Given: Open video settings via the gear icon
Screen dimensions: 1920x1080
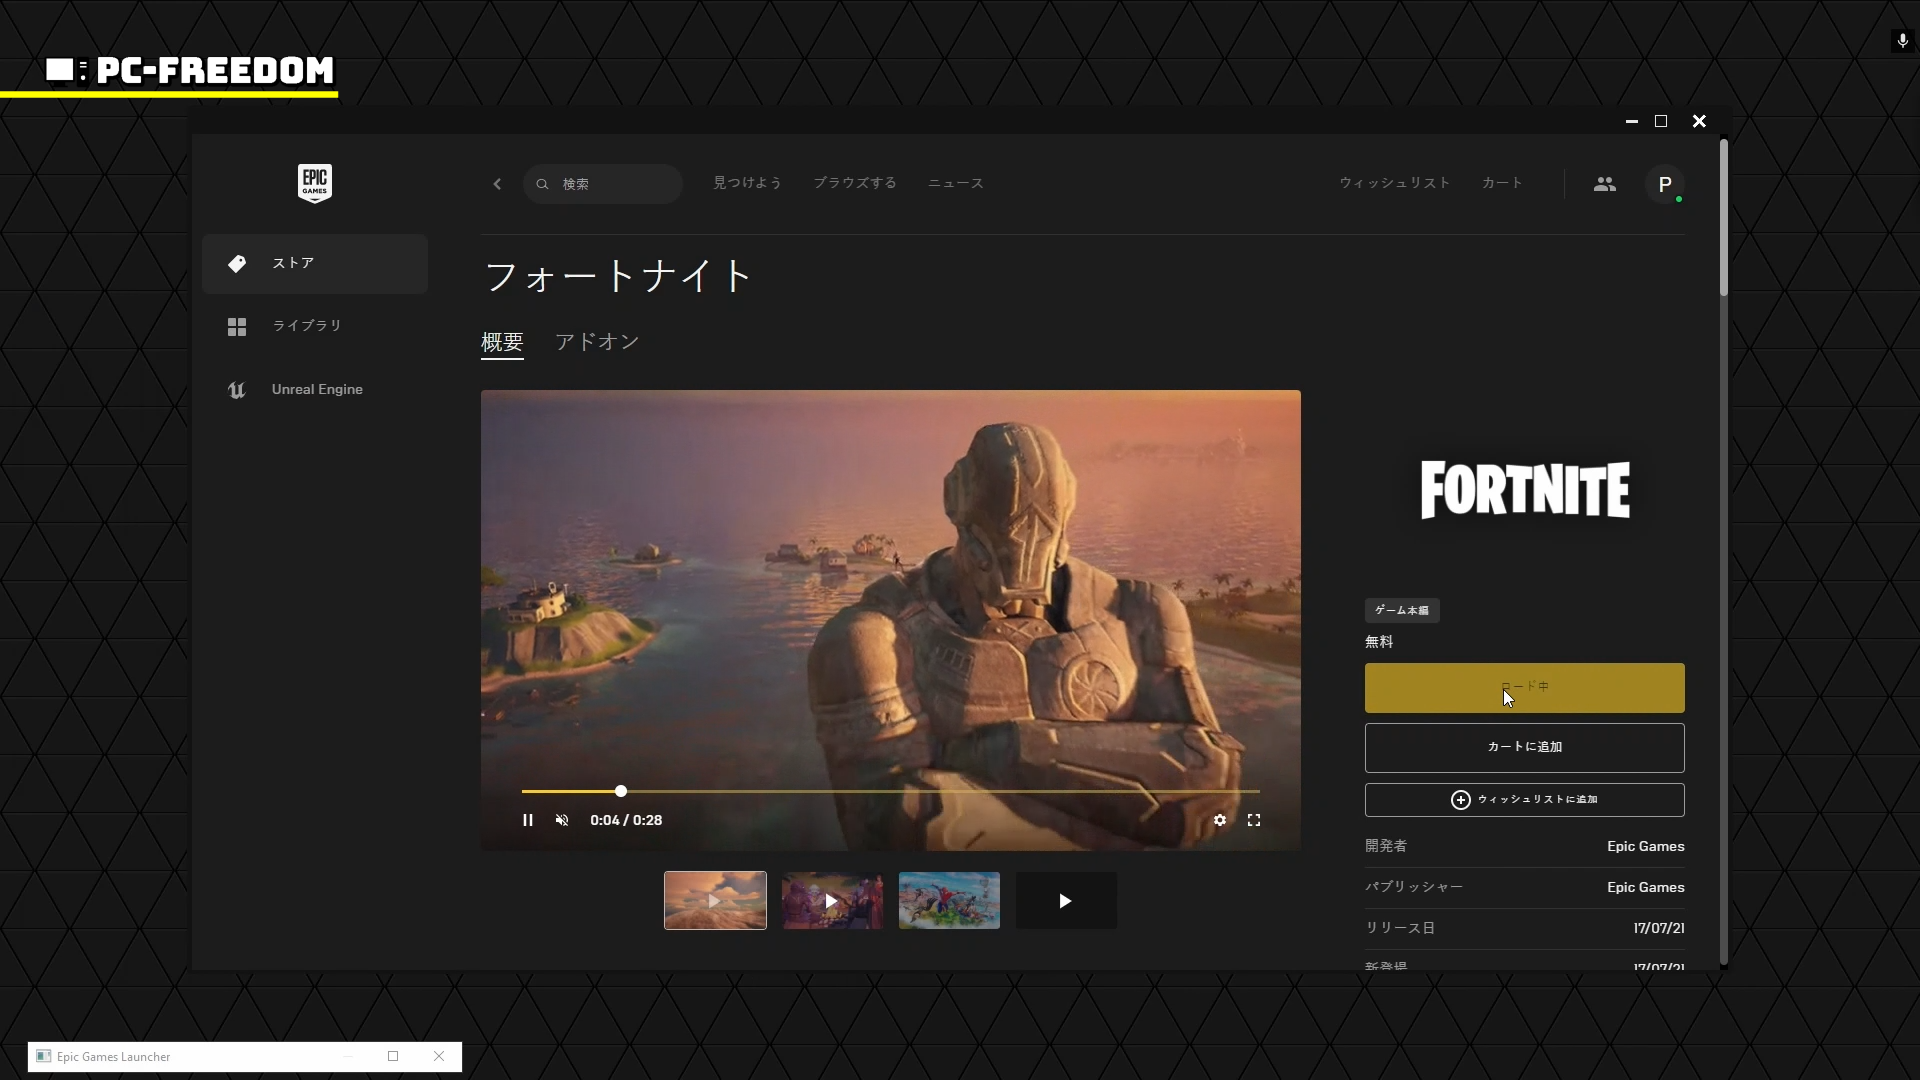Looking at the screenshot, I should tap(1219, 820).
